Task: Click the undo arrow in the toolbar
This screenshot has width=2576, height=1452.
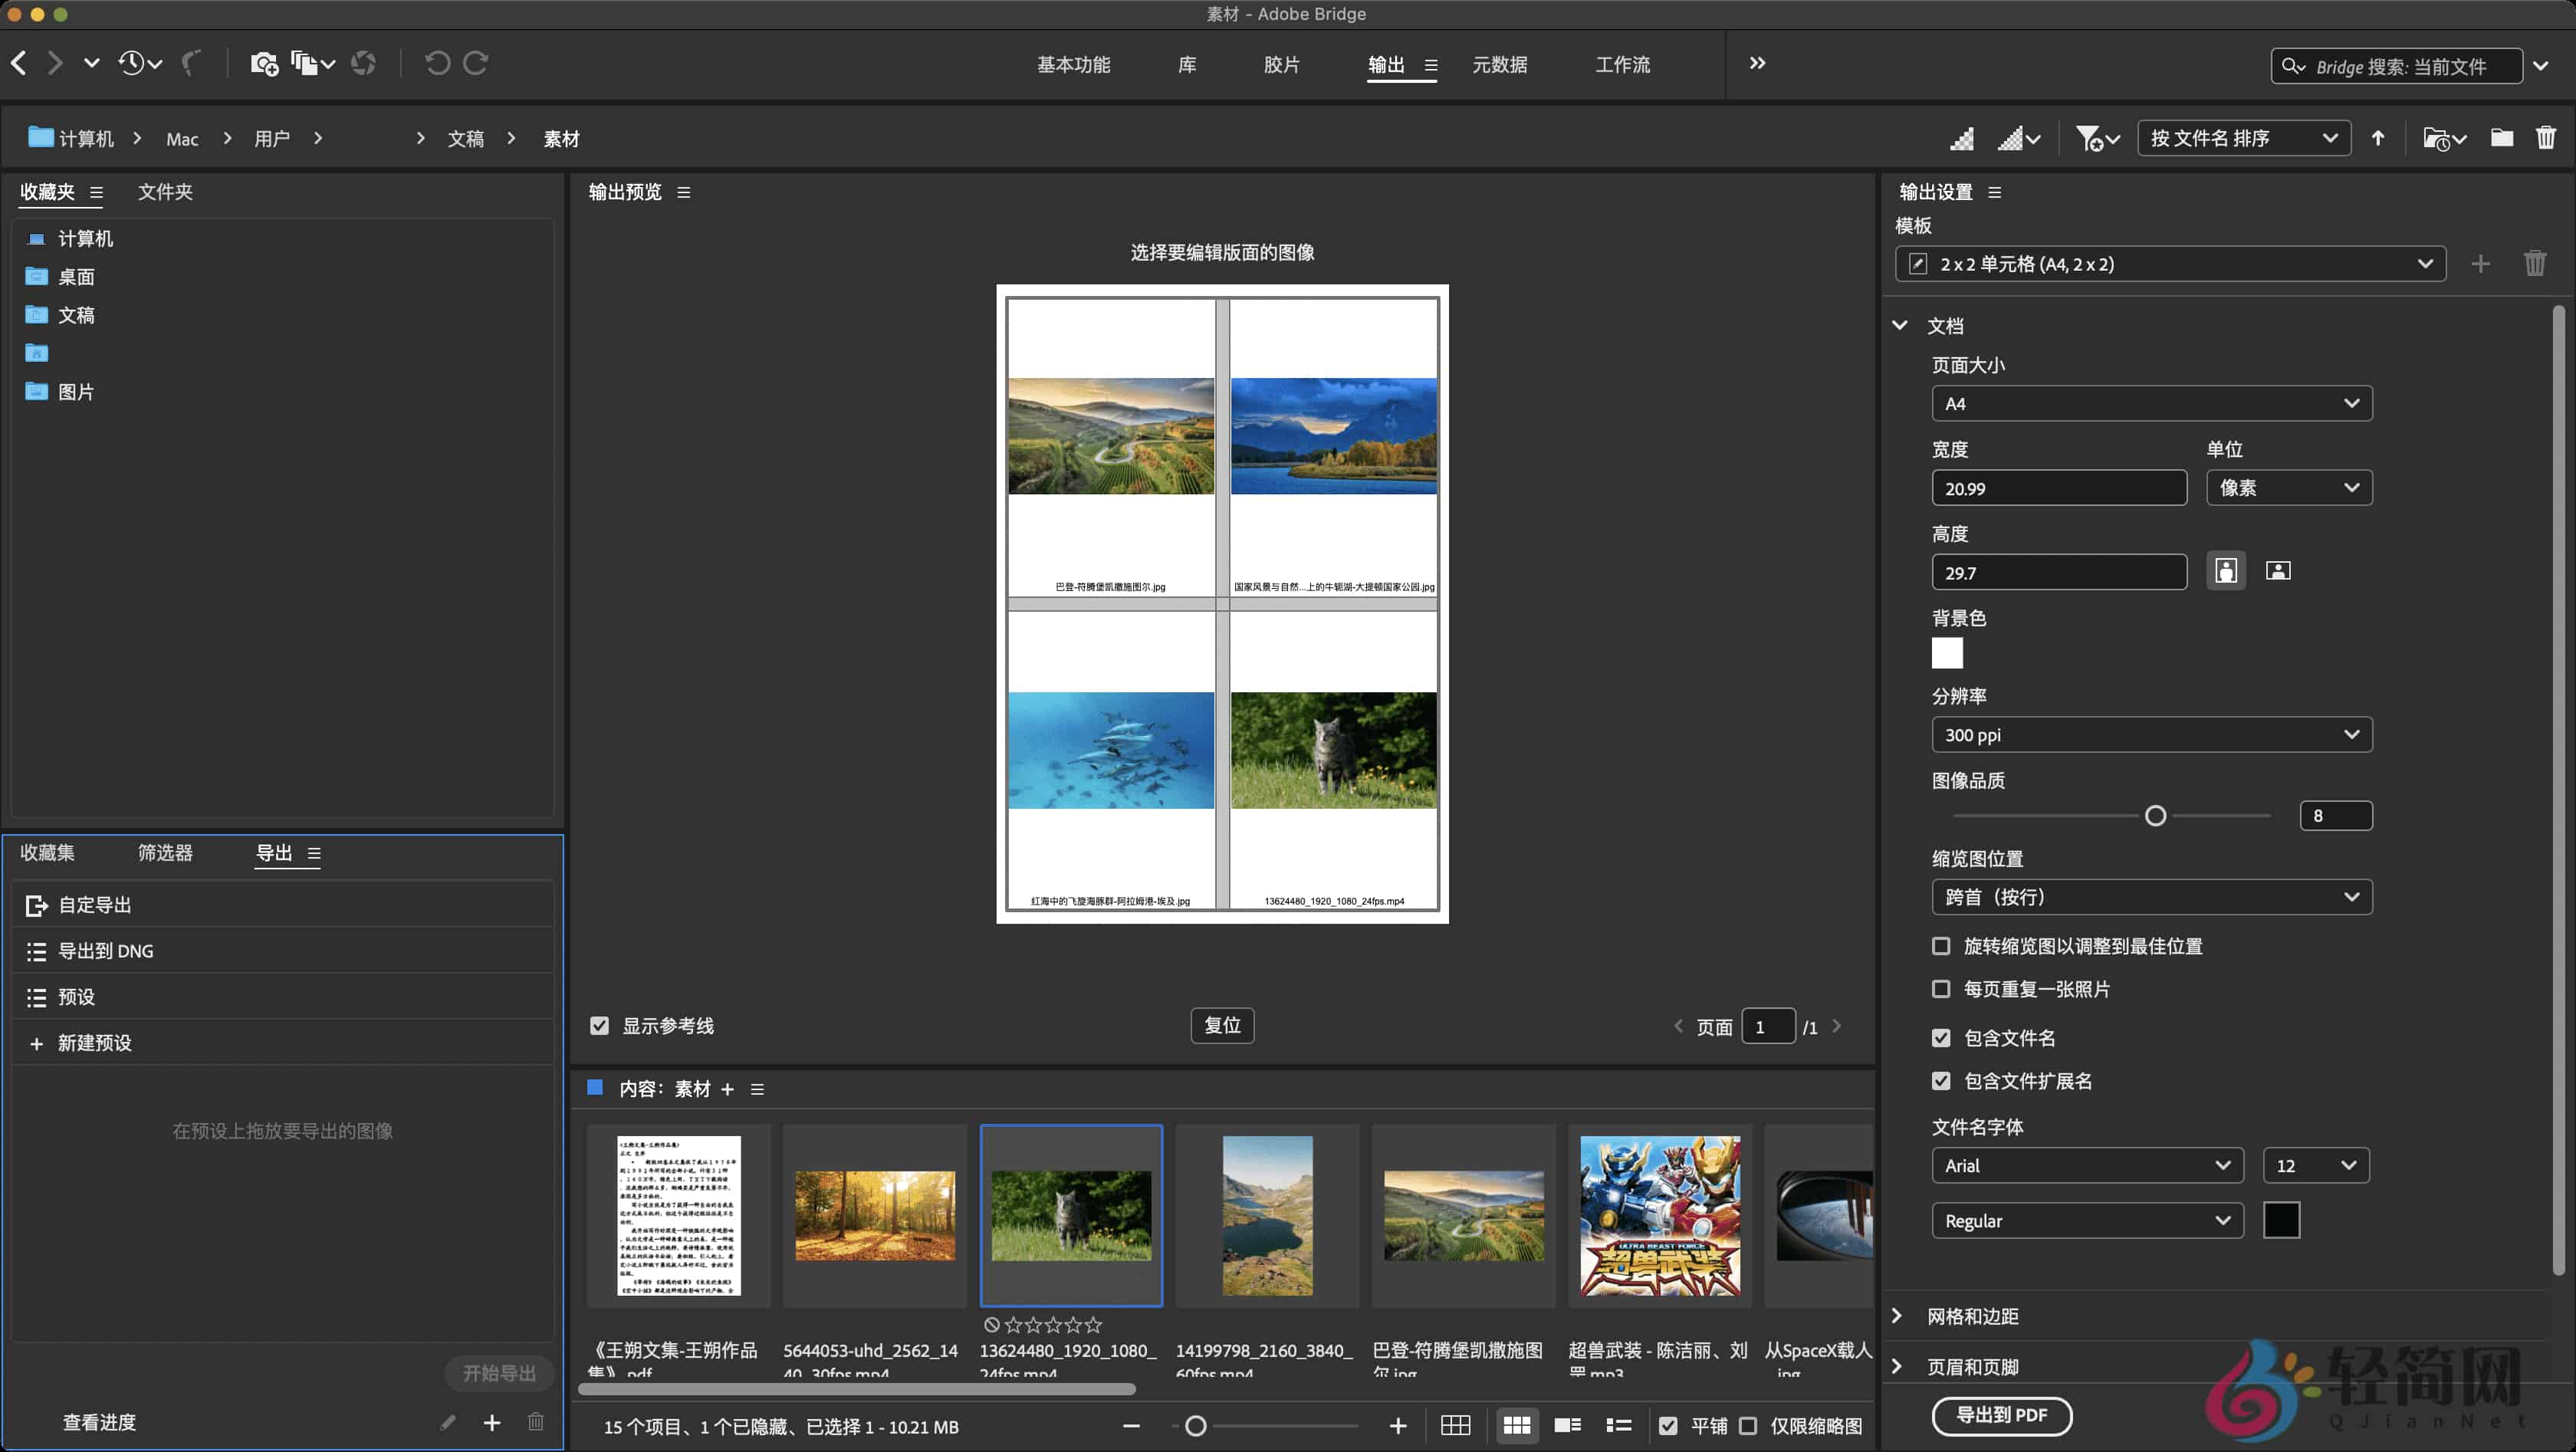Action: 437,63
